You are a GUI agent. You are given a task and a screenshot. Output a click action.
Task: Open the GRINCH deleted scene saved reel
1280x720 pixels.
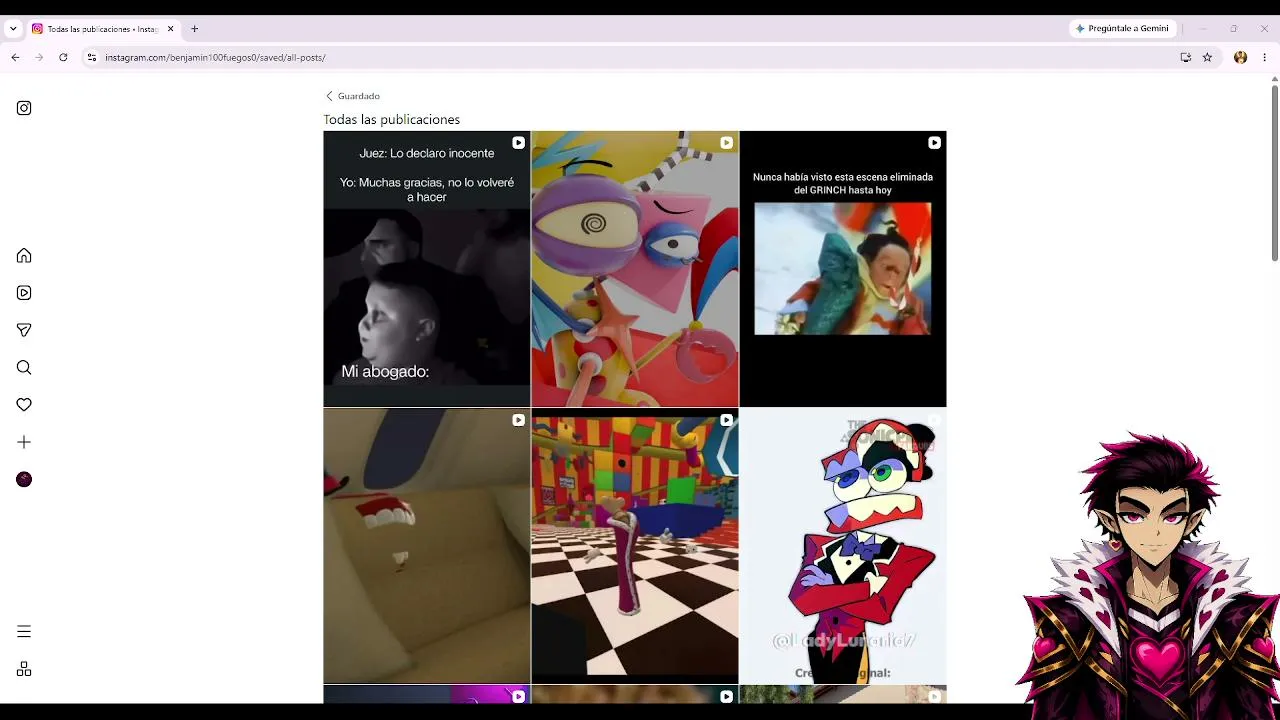click(x=843, y=269)
